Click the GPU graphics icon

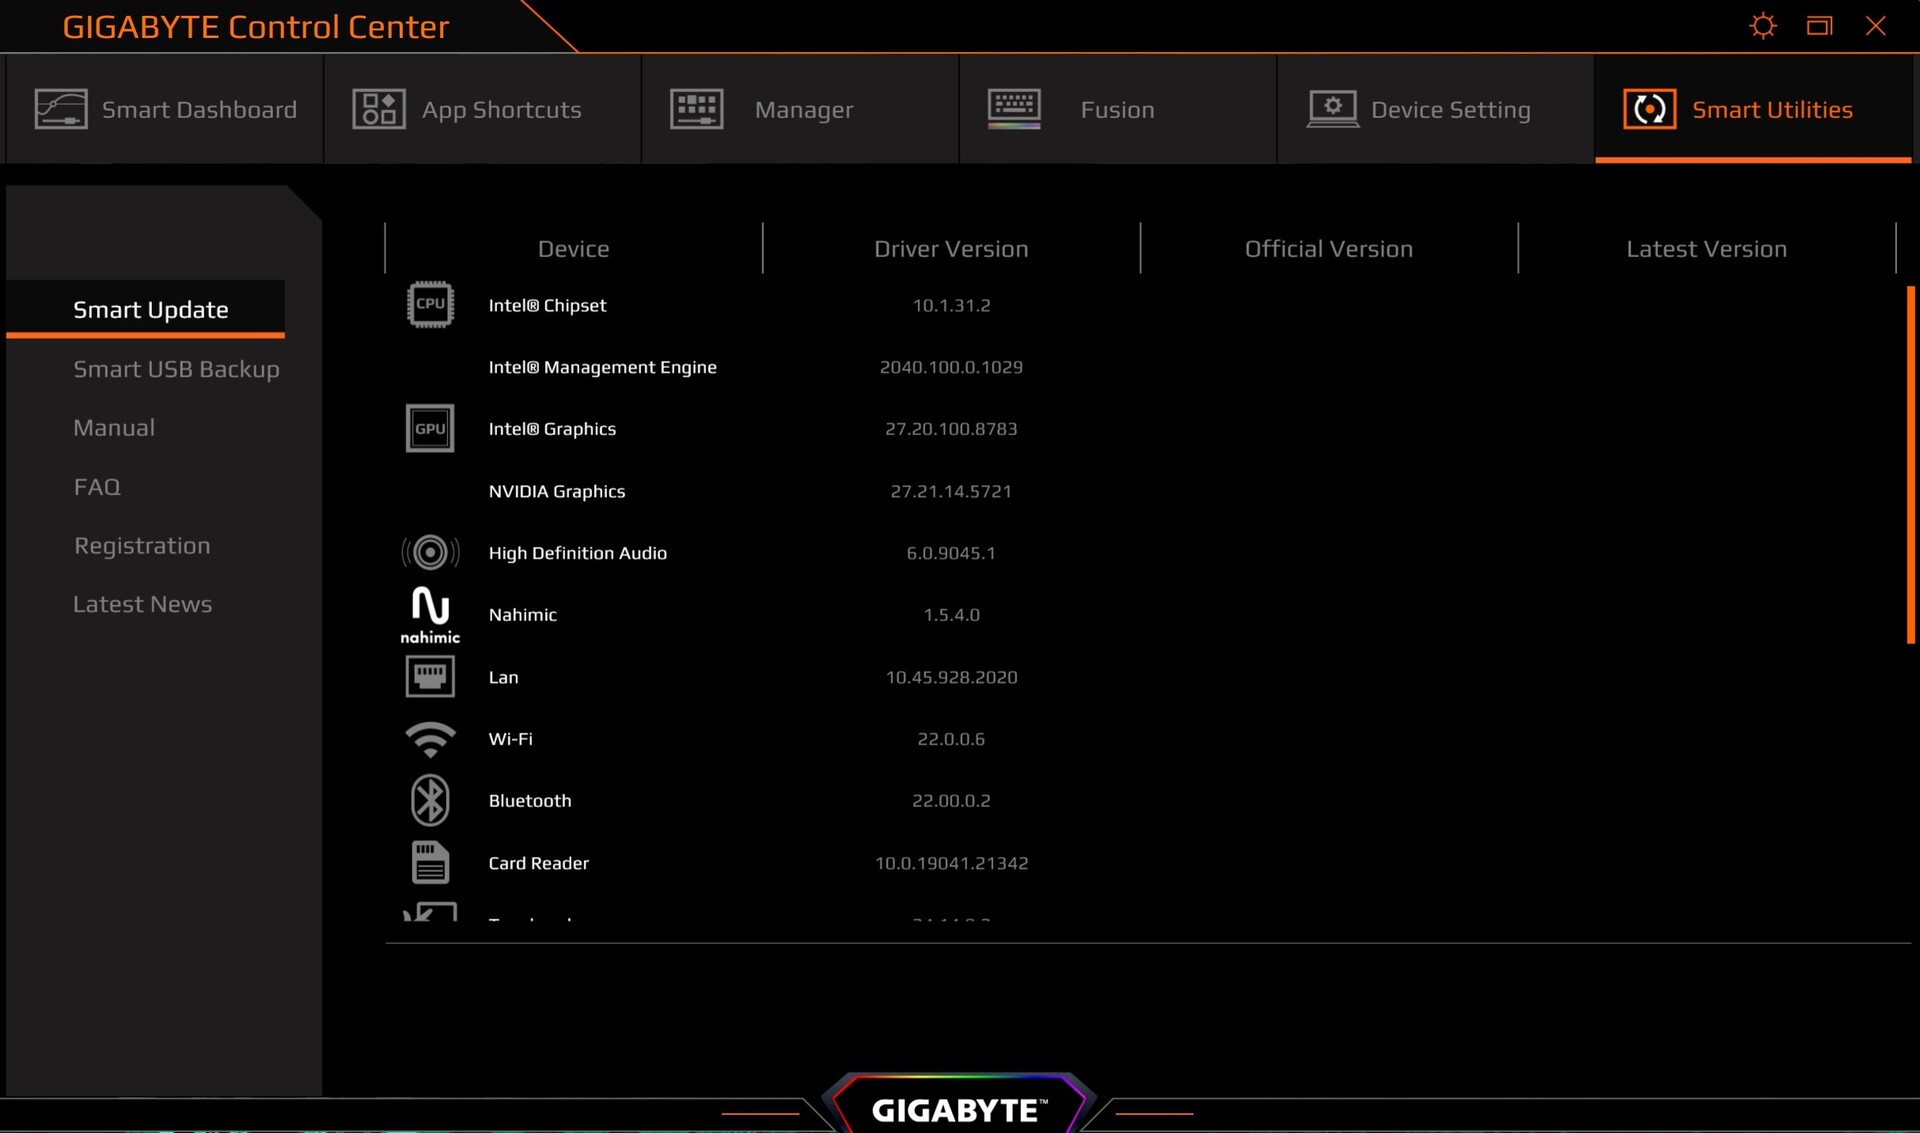click(430, 429)
